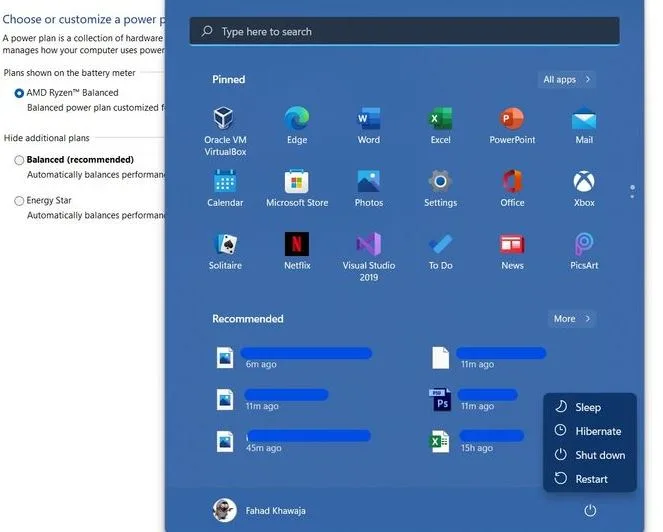Choose Hibernate from the power menu

pos(589,431)
